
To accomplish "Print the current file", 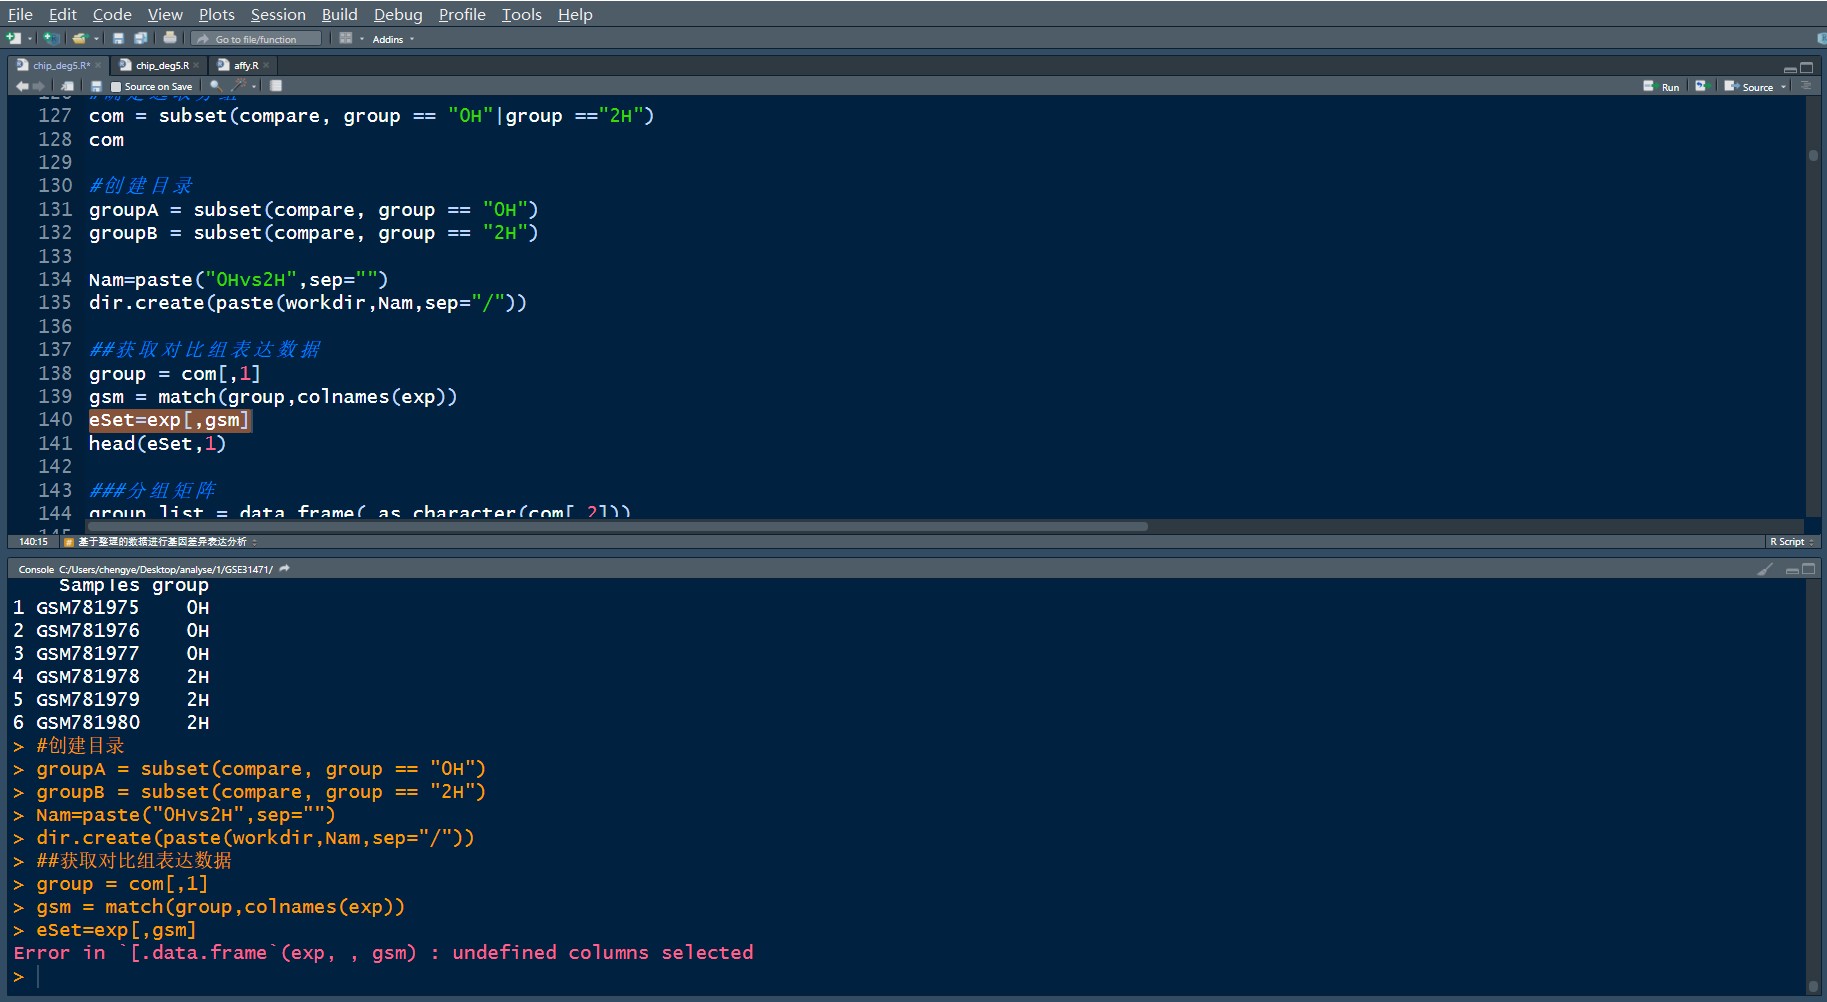I will (170, 38).
